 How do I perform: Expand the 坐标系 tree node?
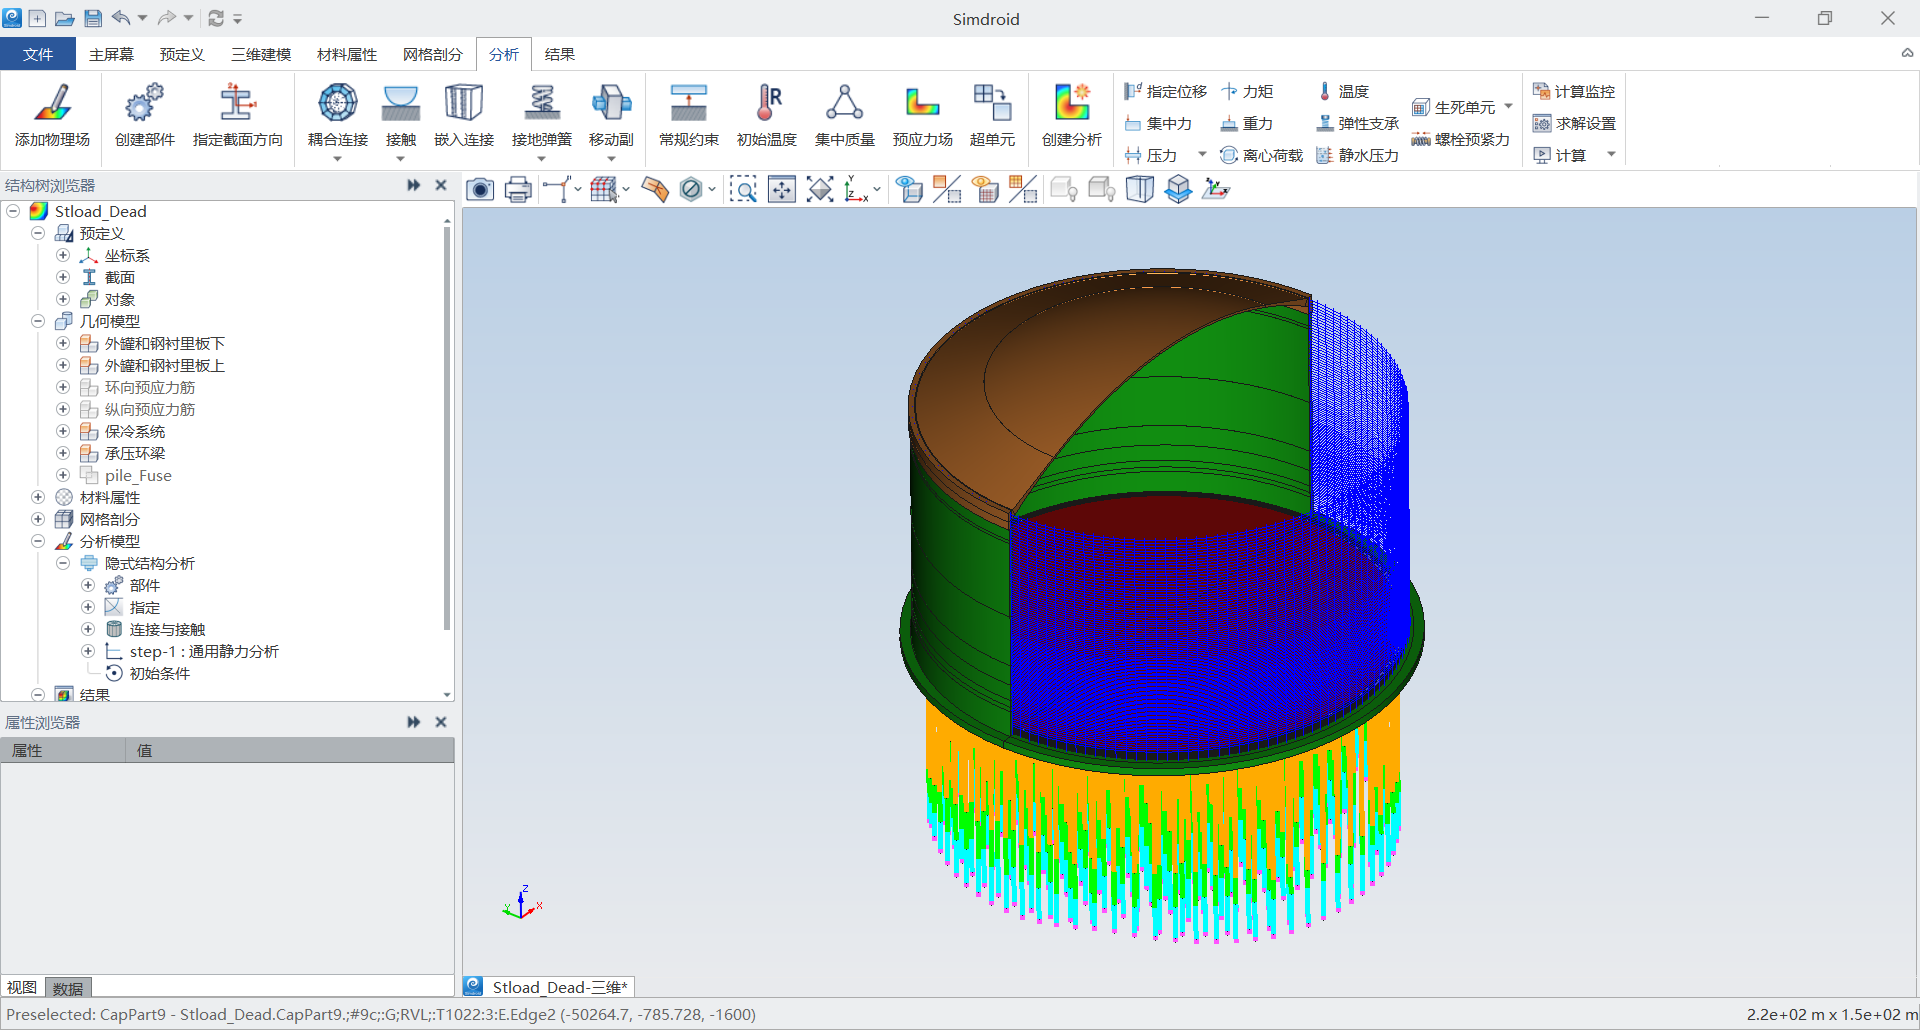[63, 255]
